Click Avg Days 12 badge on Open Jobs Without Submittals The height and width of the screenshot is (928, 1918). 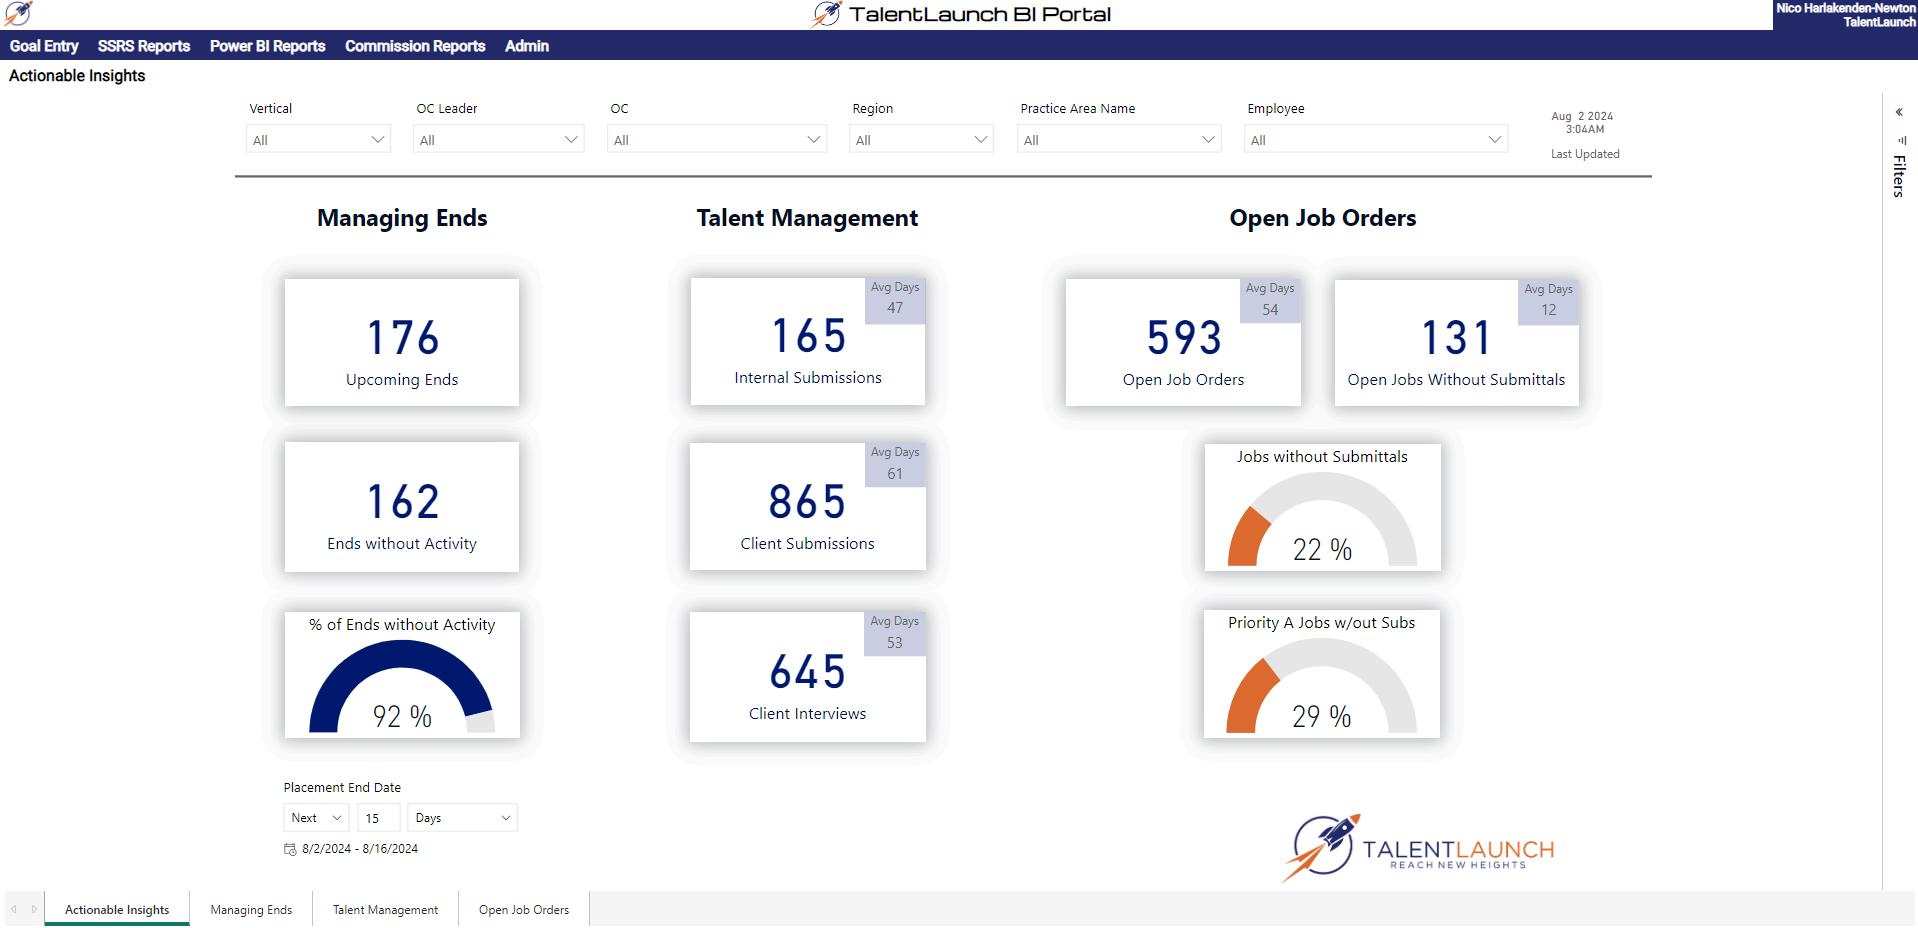[1548, 300]
